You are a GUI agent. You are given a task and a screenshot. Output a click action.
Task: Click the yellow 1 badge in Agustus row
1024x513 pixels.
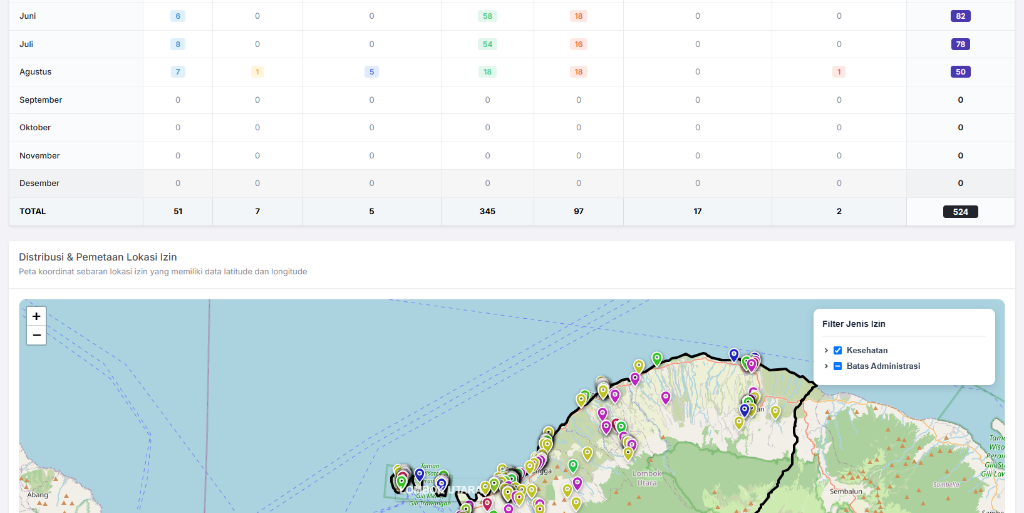257,72
